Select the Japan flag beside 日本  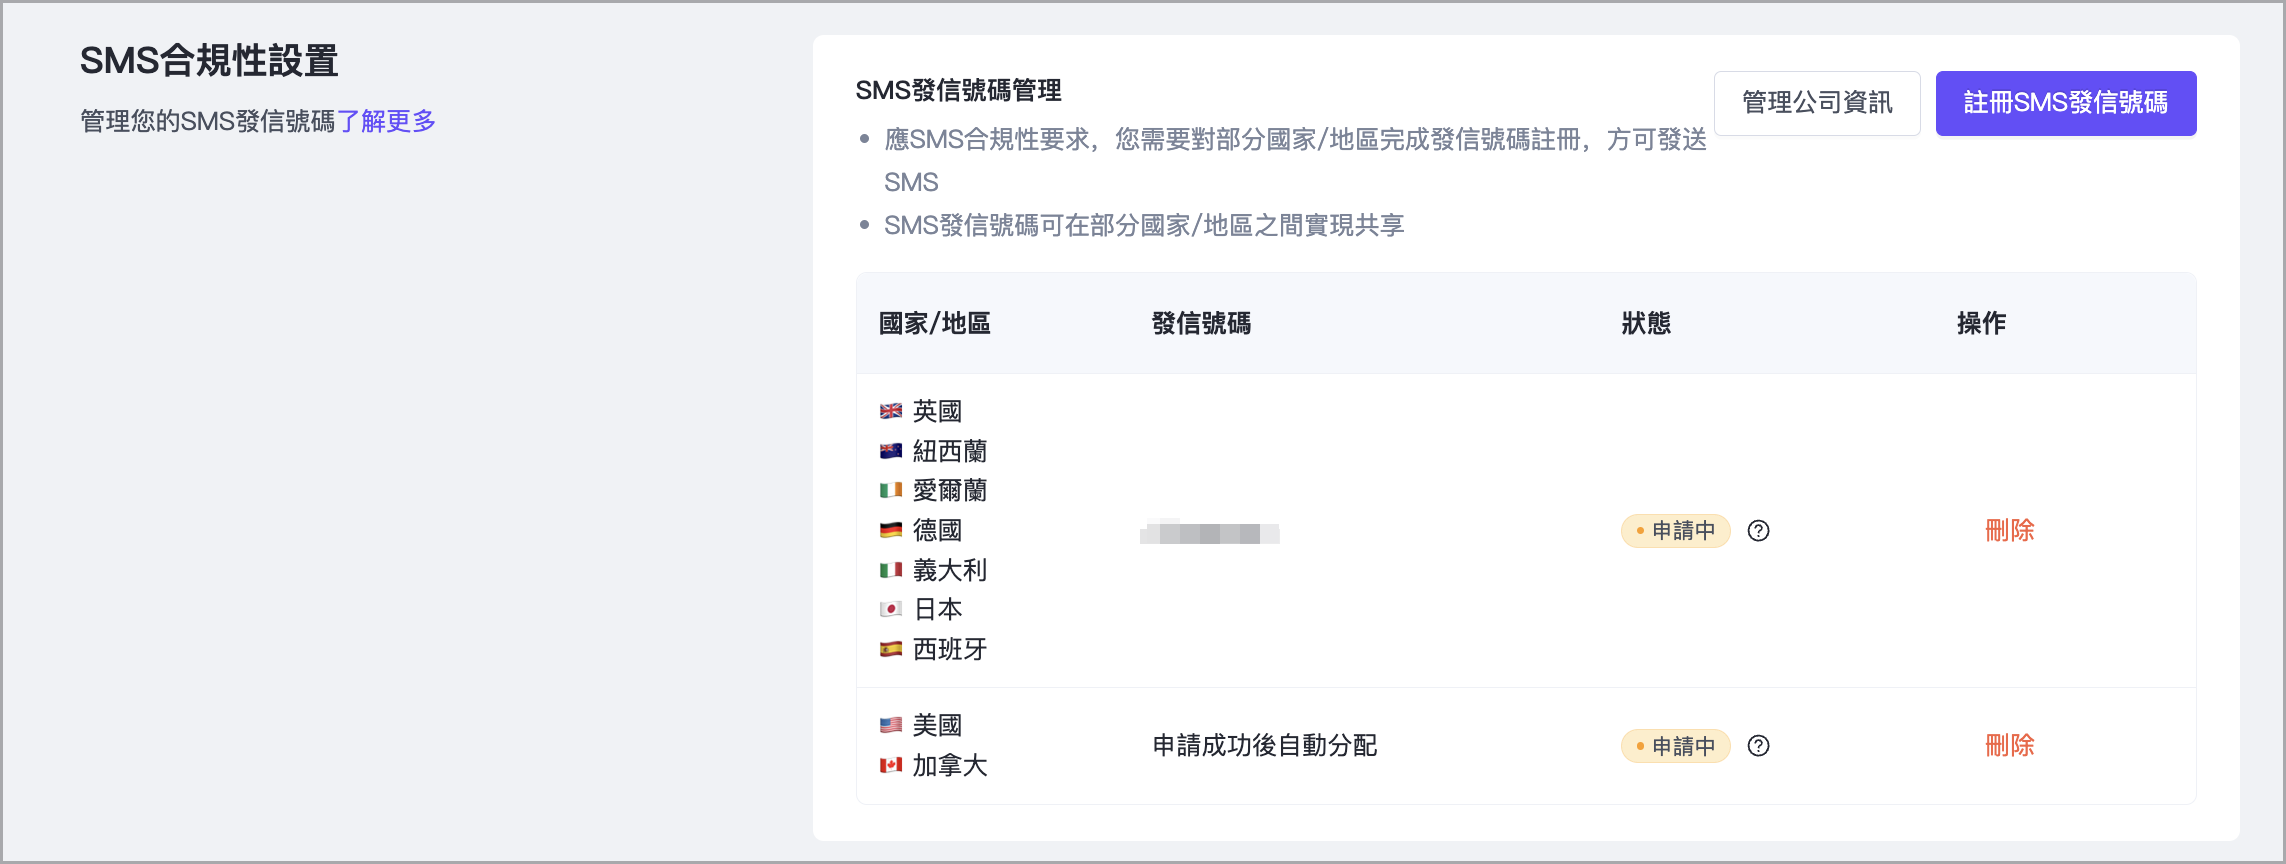891,609
